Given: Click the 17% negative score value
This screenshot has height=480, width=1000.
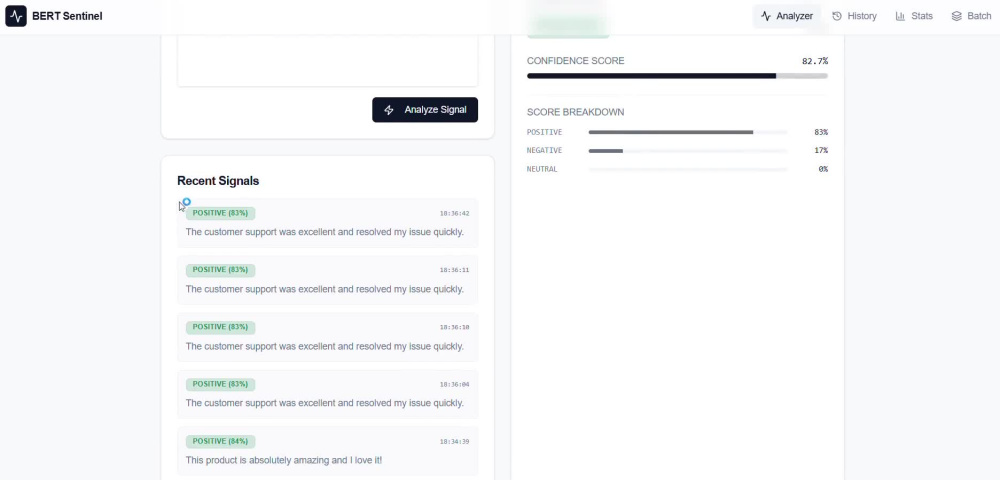Looking at the screenshot, I should pyautogui.click(x=821, y=151).
